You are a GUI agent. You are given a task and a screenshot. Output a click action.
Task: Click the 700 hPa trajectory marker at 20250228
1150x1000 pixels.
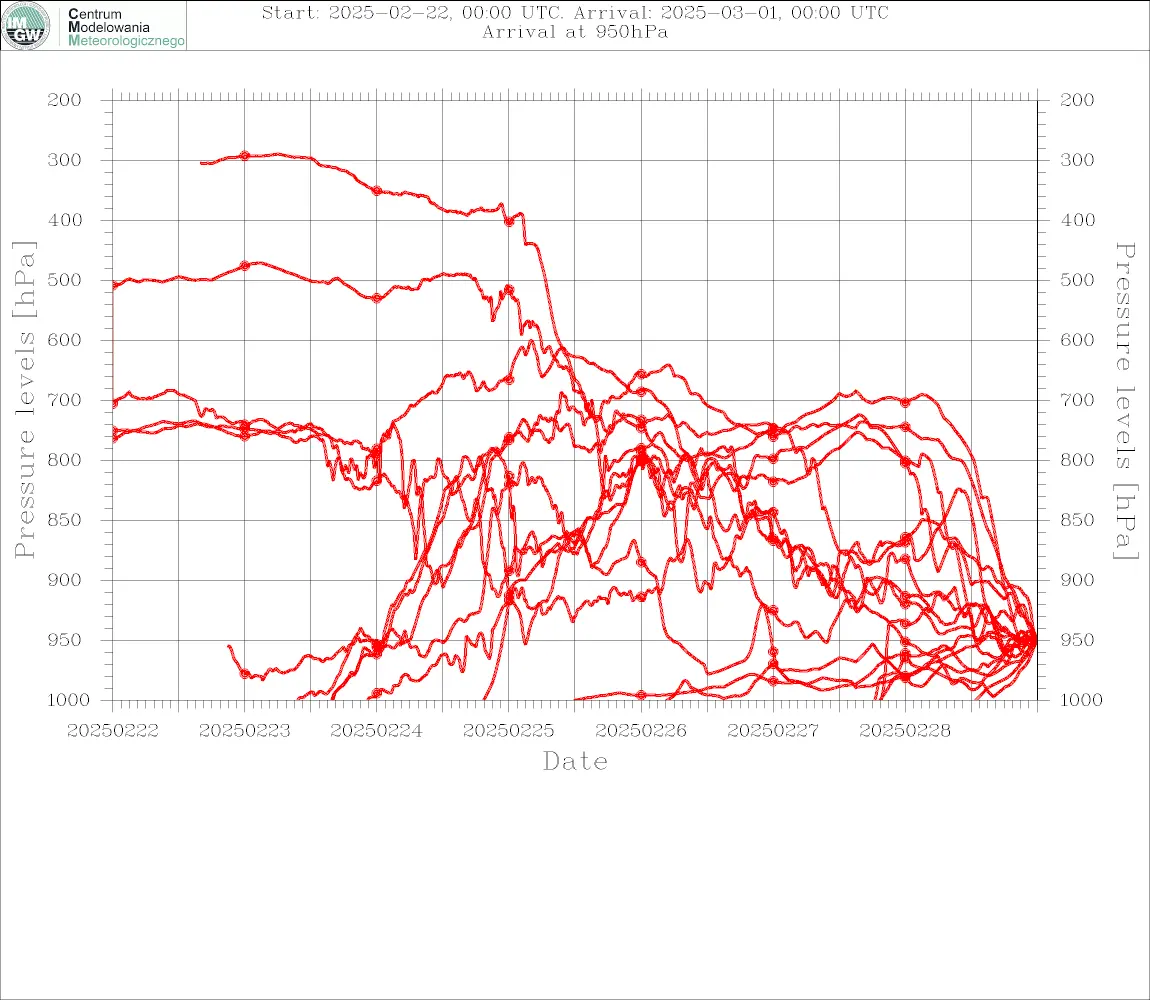(905, 402)
